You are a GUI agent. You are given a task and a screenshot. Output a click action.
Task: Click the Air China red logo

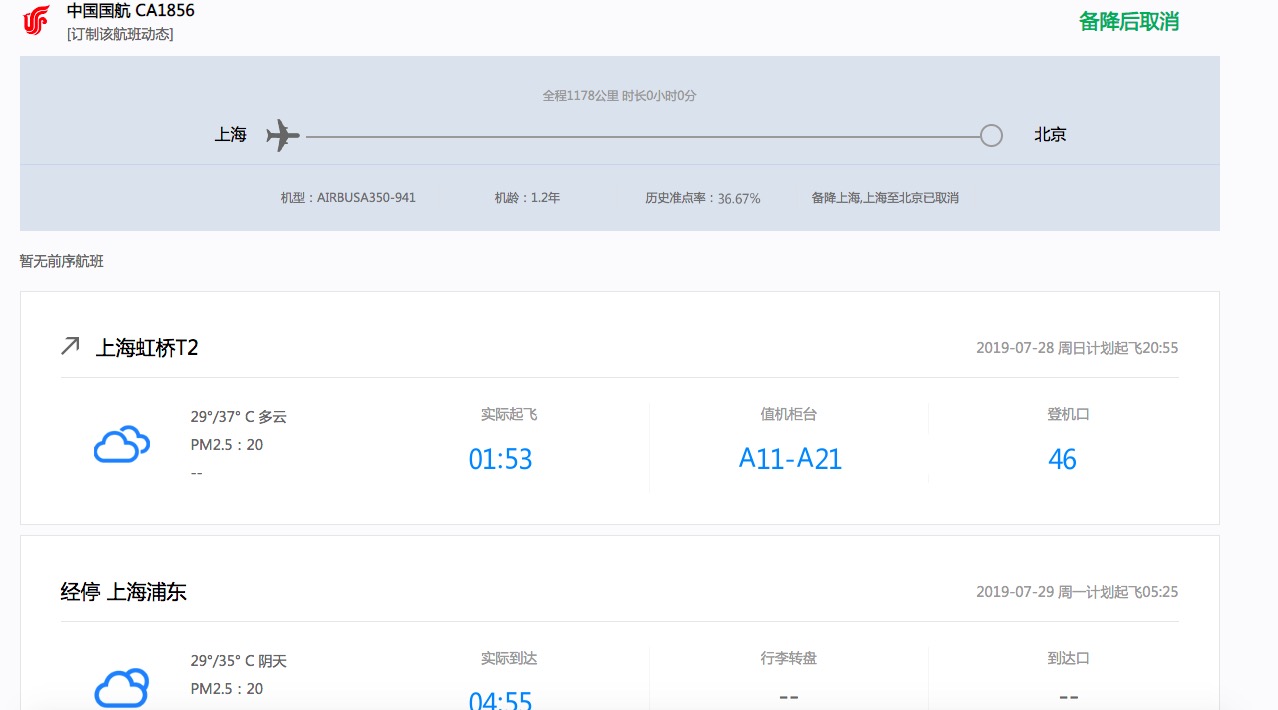[x=36, y=20]
